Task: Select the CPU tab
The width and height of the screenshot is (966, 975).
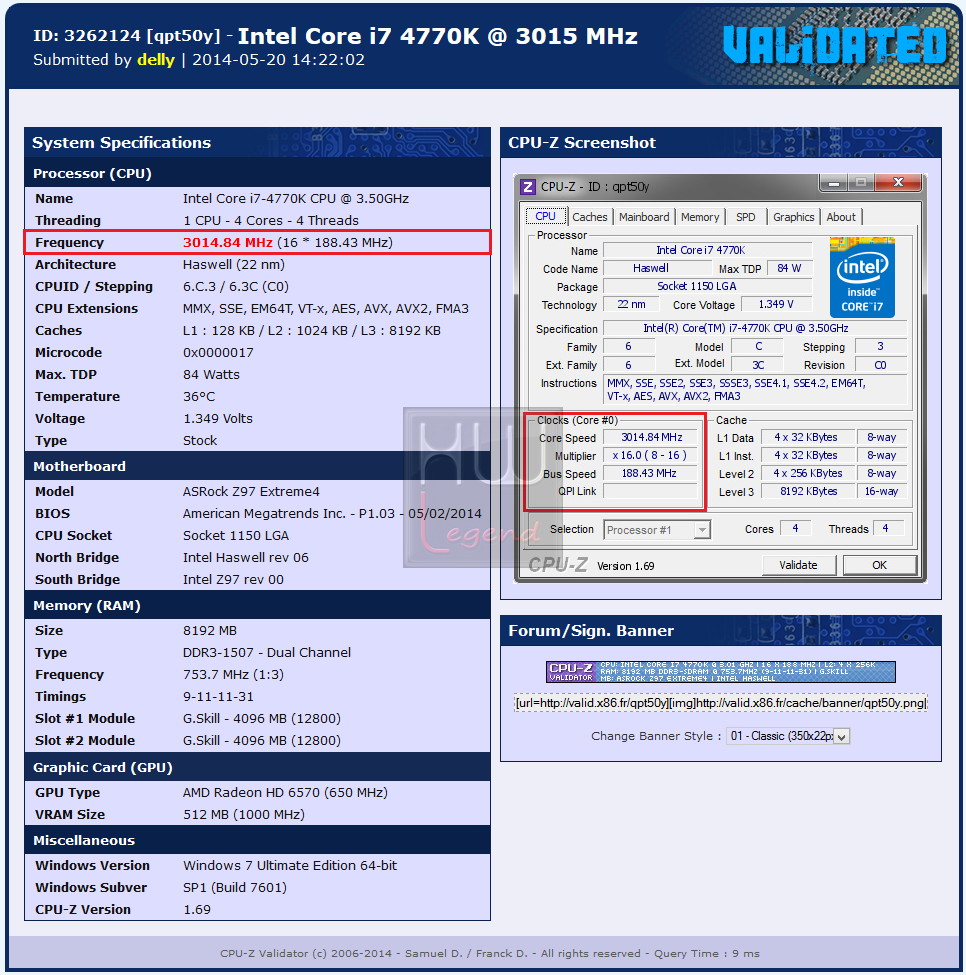Action: click(545, 216)
